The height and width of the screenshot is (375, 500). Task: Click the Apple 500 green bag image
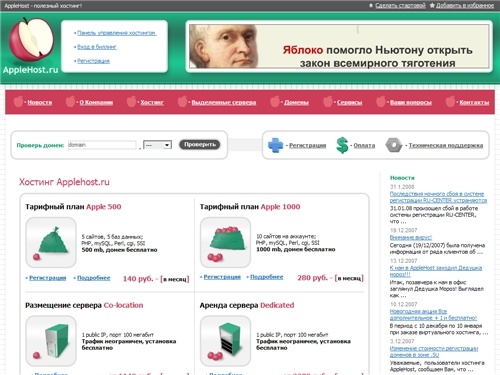[51, 242]
